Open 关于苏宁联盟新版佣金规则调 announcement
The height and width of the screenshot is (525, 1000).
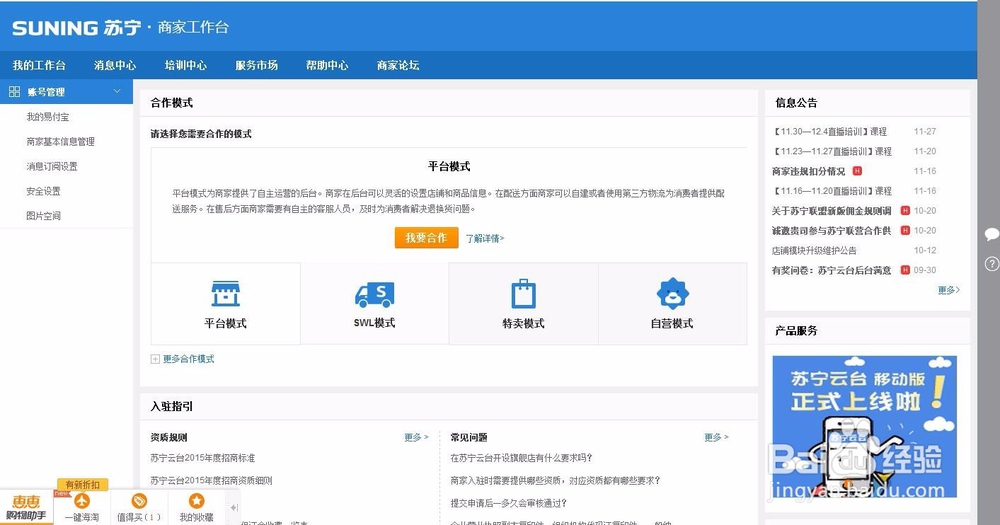pos(832,211)
